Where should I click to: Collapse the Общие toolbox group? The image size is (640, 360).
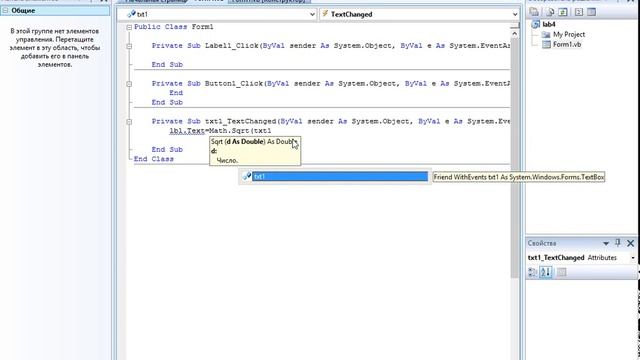5,11
